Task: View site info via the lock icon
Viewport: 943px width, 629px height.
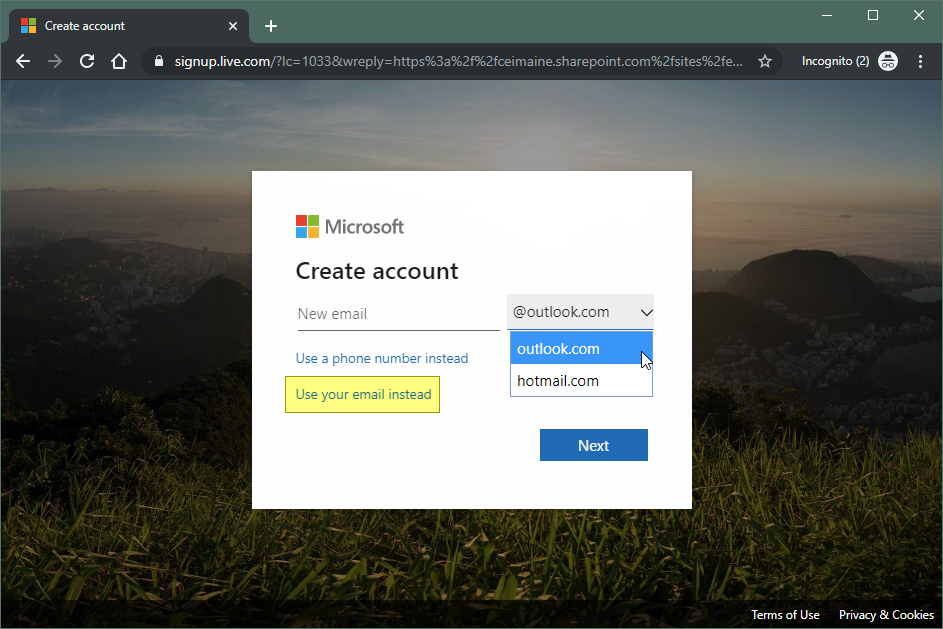Action: click(x=159, y=61)
